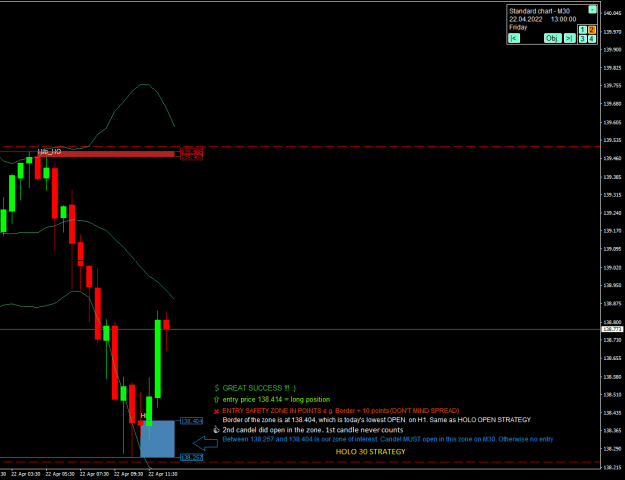Jump to last bar with >| button
625x480 pixels.
tap(570, 38)
